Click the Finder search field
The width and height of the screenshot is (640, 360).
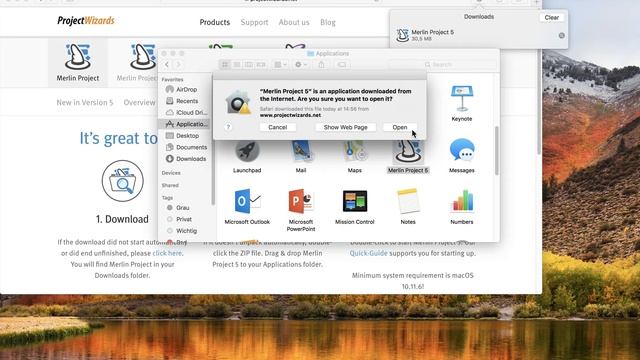[x=442, y=64]
